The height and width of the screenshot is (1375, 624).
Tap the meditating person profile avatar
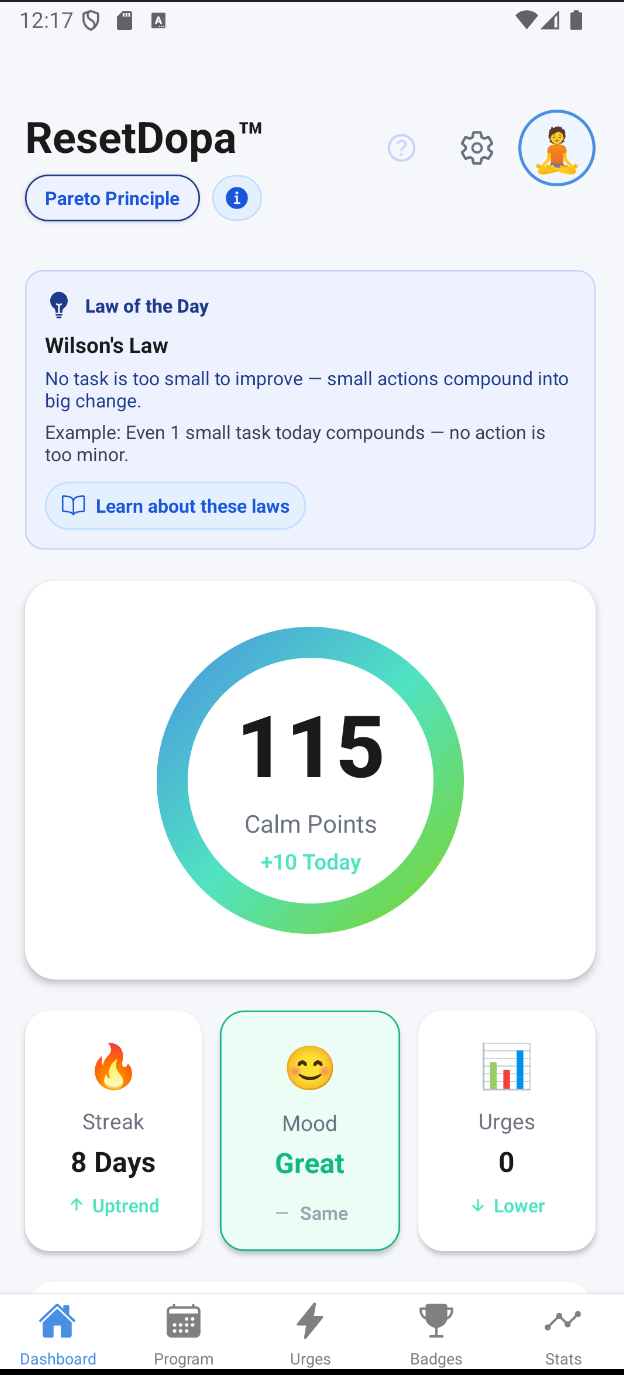(557, 148)
